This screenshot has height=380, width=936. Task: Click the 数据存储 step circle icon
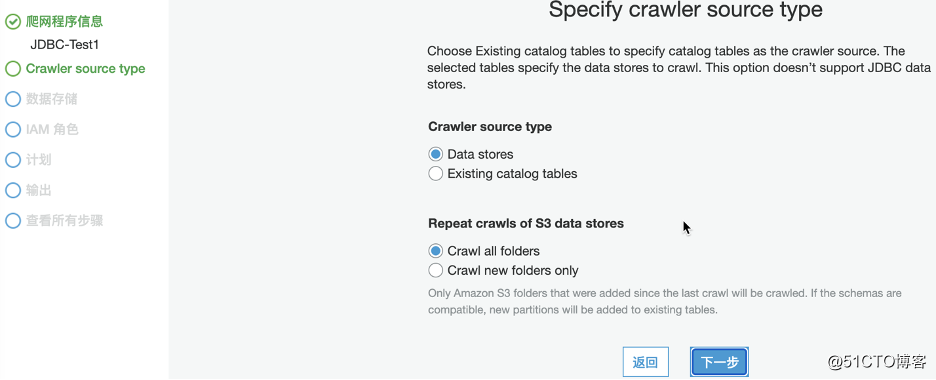pyautogui.click(x=13, y=99)
